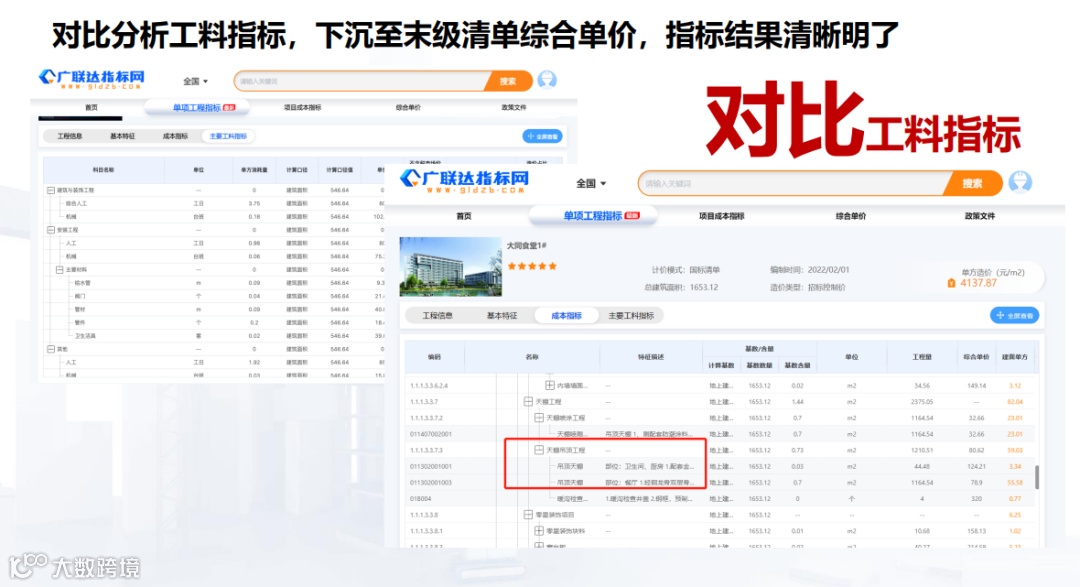Select 单项工程指标 in front window
Viewport: 1080px width, 587px height.
(592, 216)
